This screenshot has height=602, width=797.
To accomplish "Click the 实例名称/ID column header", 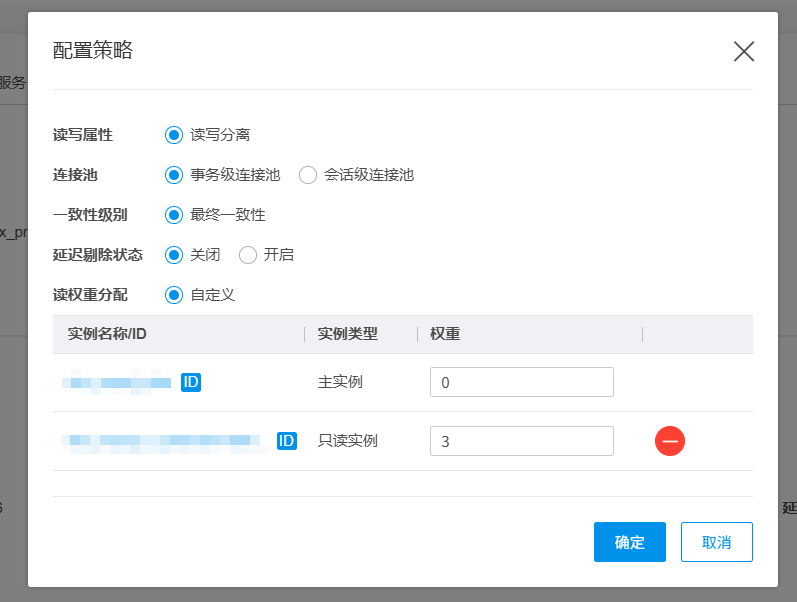I will click(107, 334).
